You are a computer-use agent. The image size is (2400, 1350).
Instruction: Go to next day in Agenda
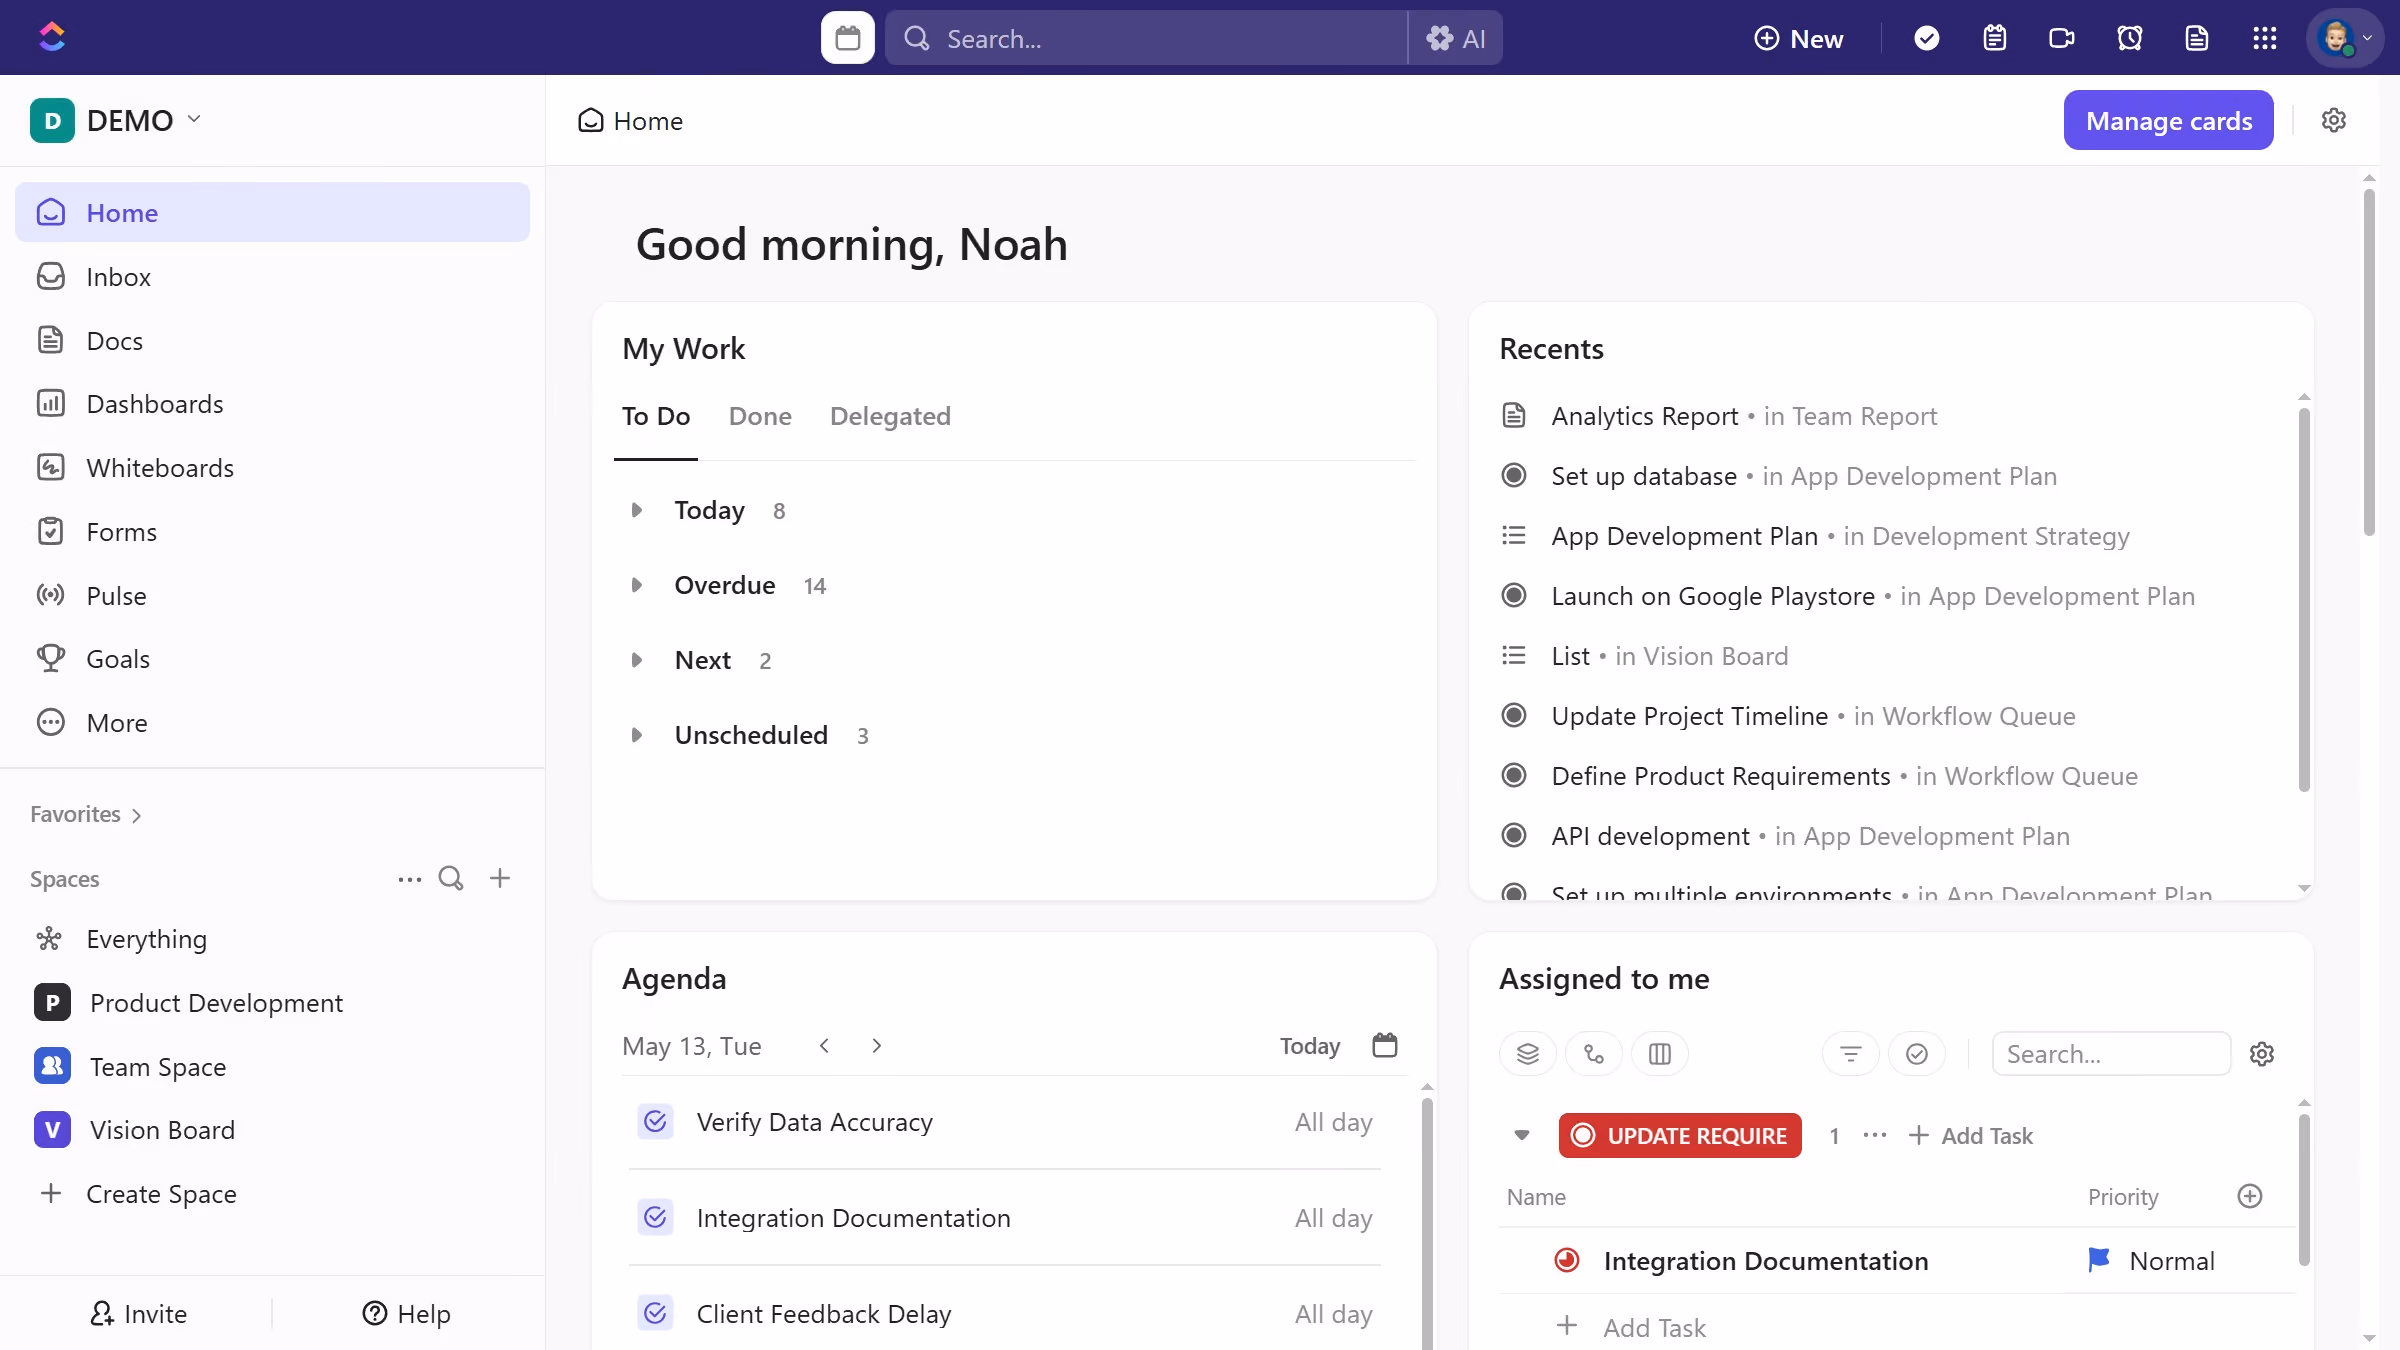point(876,1045)
